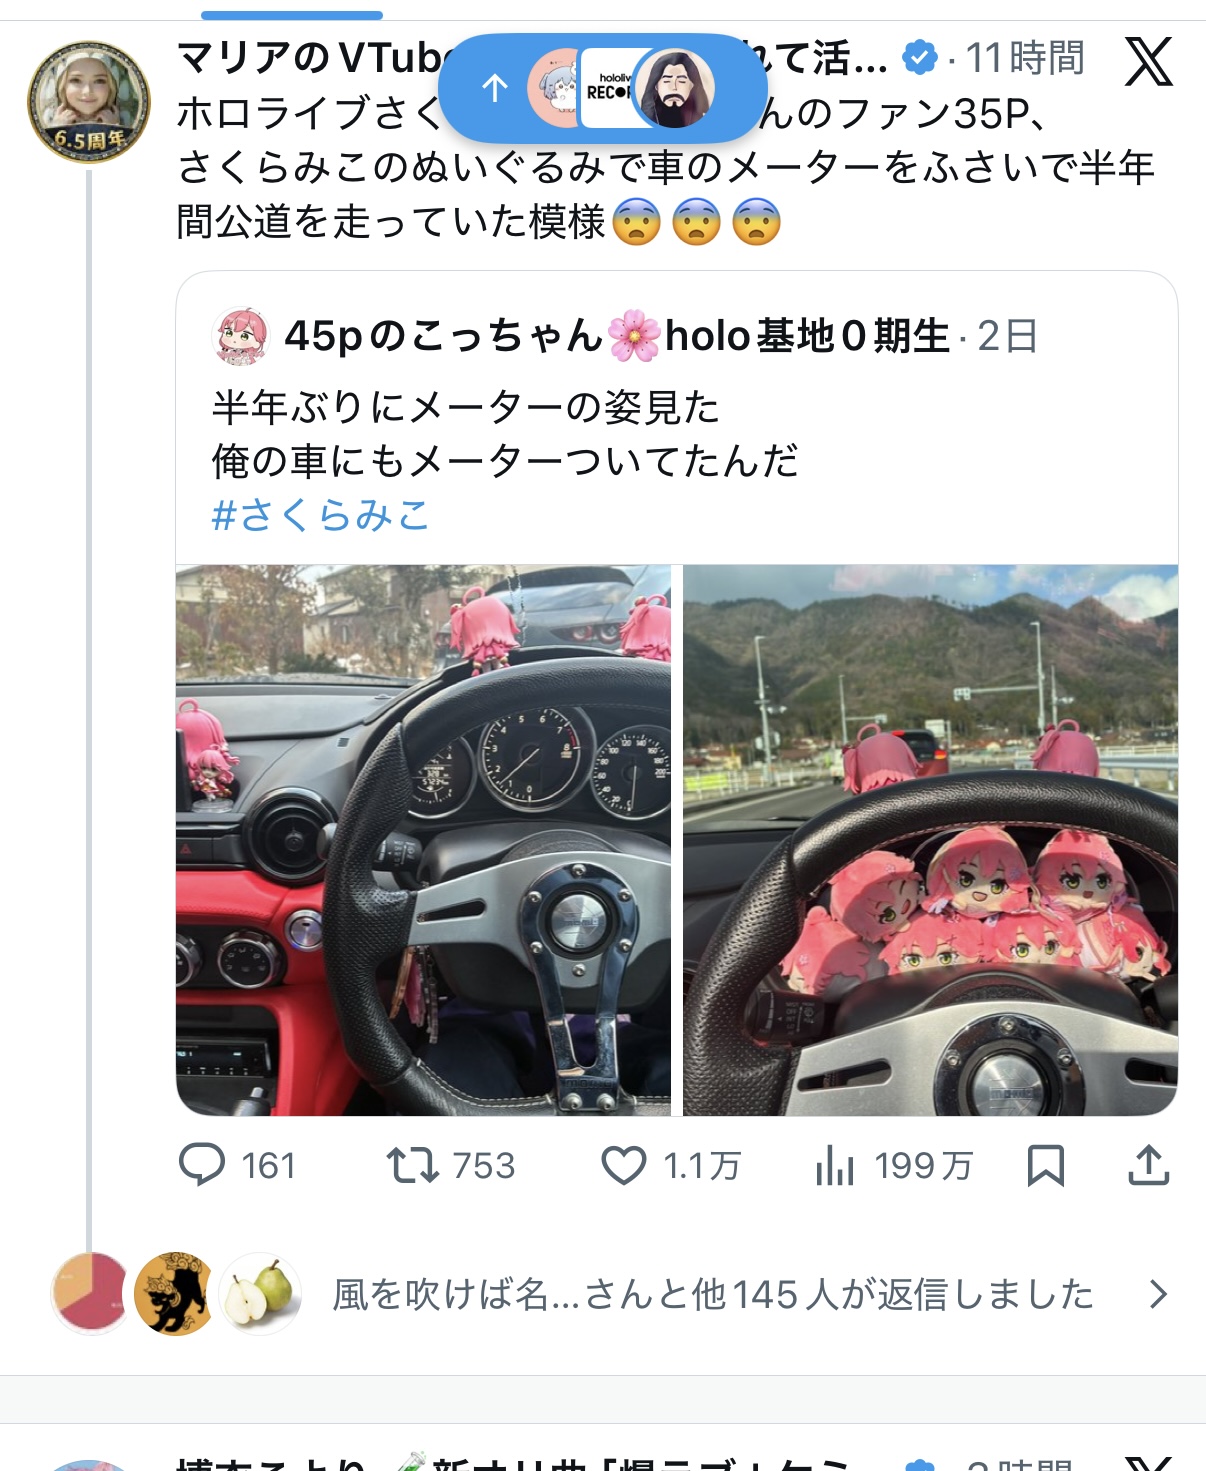Select the active timeline tab indicator
1206x1471 pixels.
point(292,15)
